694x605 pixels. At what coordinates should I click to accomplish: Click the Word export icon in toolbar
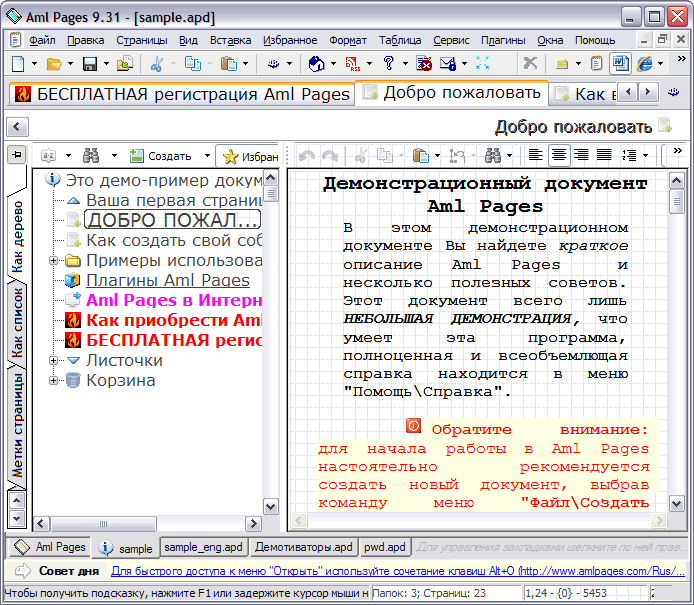click(x=620, y=64)
